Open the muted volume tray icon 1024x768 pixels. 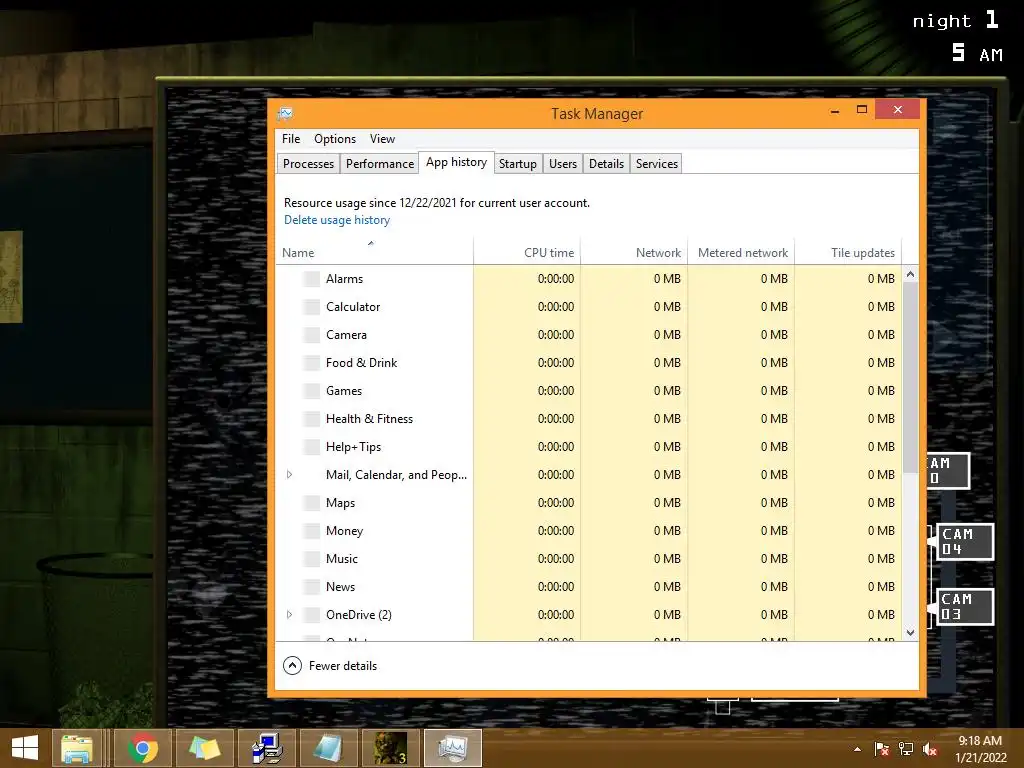[x=930, y=749]
